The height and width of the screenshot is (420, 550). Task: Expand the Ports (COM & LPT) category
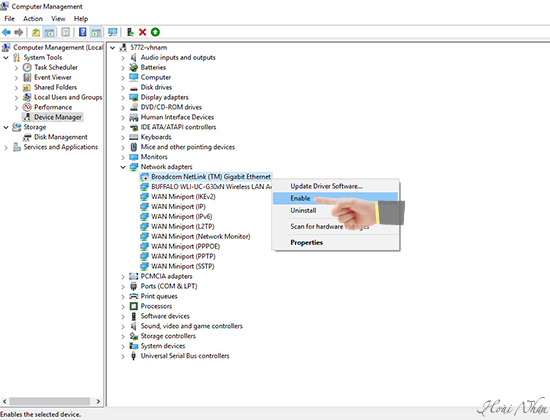pos(123,287)
